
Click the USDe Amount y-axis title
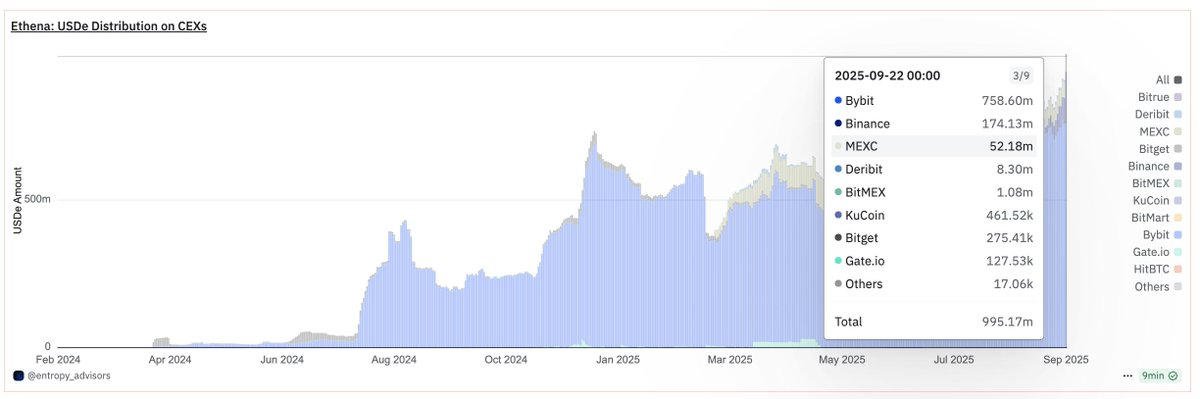pyautogui.click(x=17, y=201)
